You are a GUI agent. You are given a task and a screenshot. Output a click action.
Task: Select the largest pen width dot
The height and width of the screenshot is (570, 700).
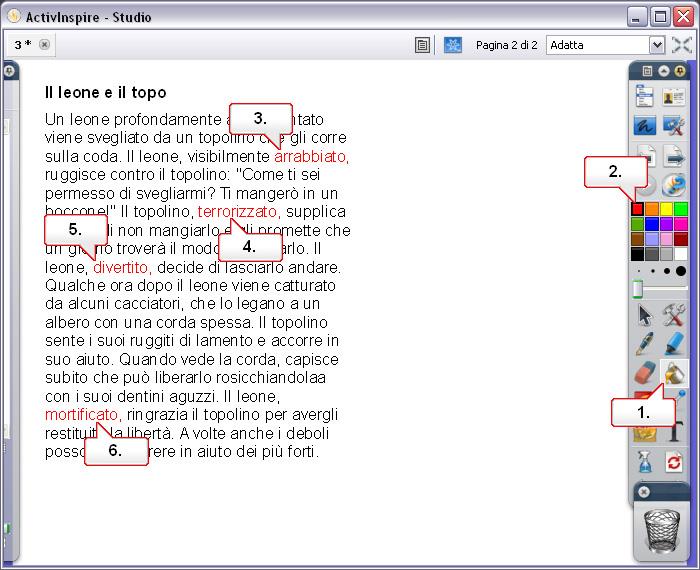(x=681, y=271)
